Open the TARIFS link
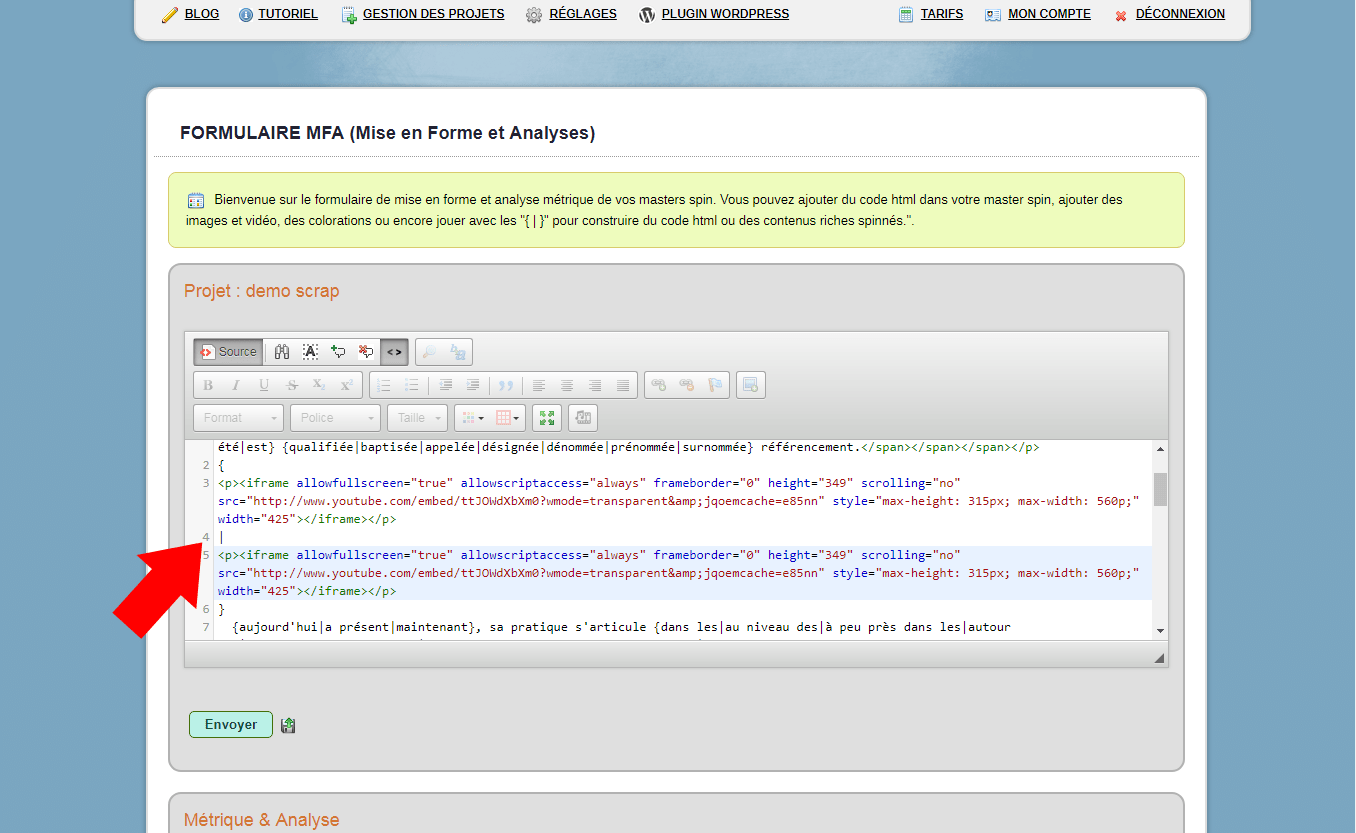Image resolution: width=1356 pixels, height=833 pixels. [941, 14]
